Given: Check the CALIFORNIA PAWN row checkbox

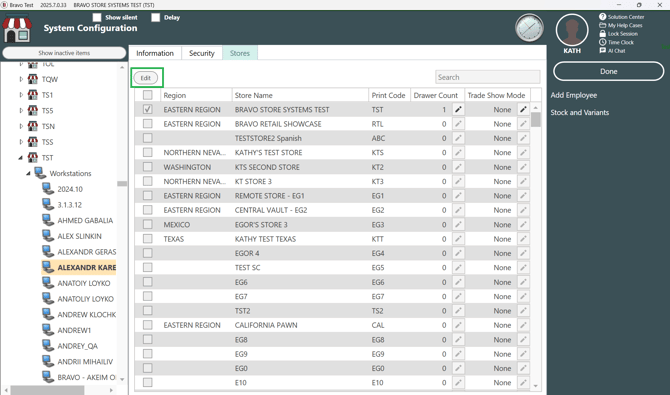Looking at the screenshot, I should pyautogui.click(x=147, y=325).
